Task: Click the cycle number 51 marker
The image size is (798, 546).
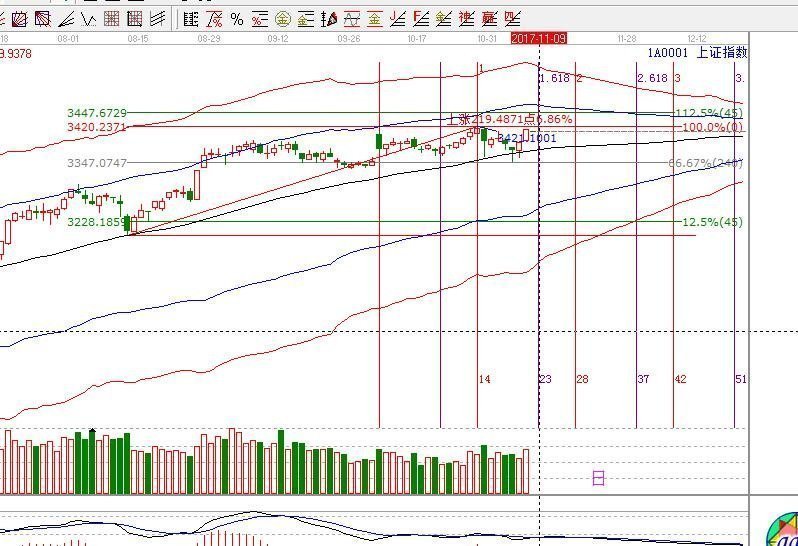Action: click(x=741, y=379)
